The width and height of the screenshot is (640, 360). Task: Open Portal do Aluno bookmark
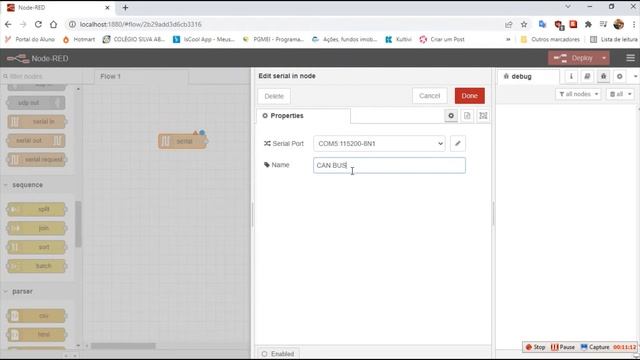point(30,40)
